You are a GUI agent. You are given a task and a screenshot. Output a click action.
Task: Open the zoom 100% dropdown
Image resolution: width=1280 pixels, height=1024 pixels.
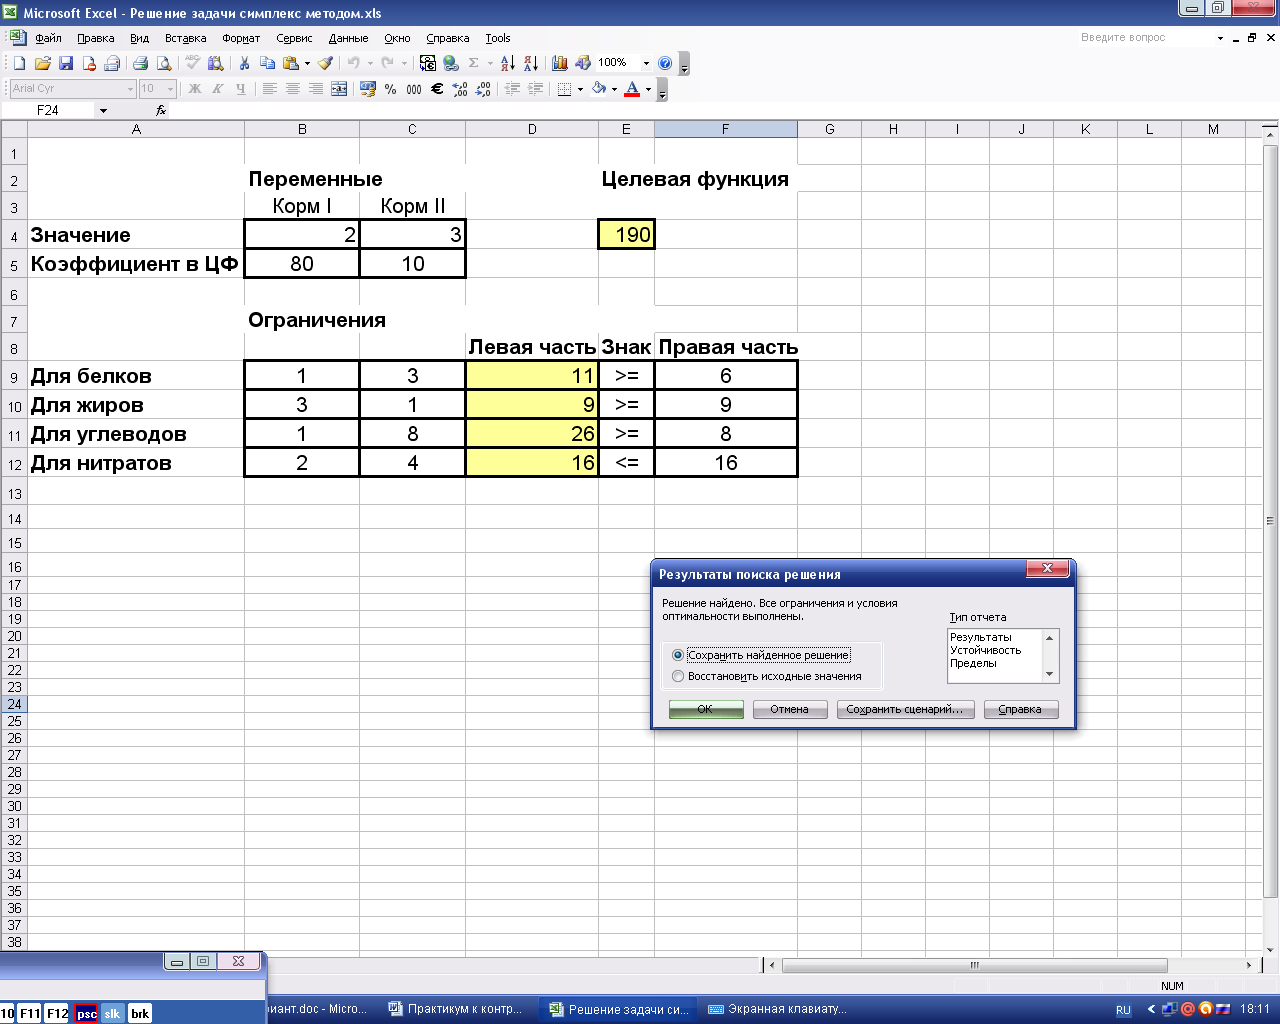pyautogui.click(x=646, y=63)
